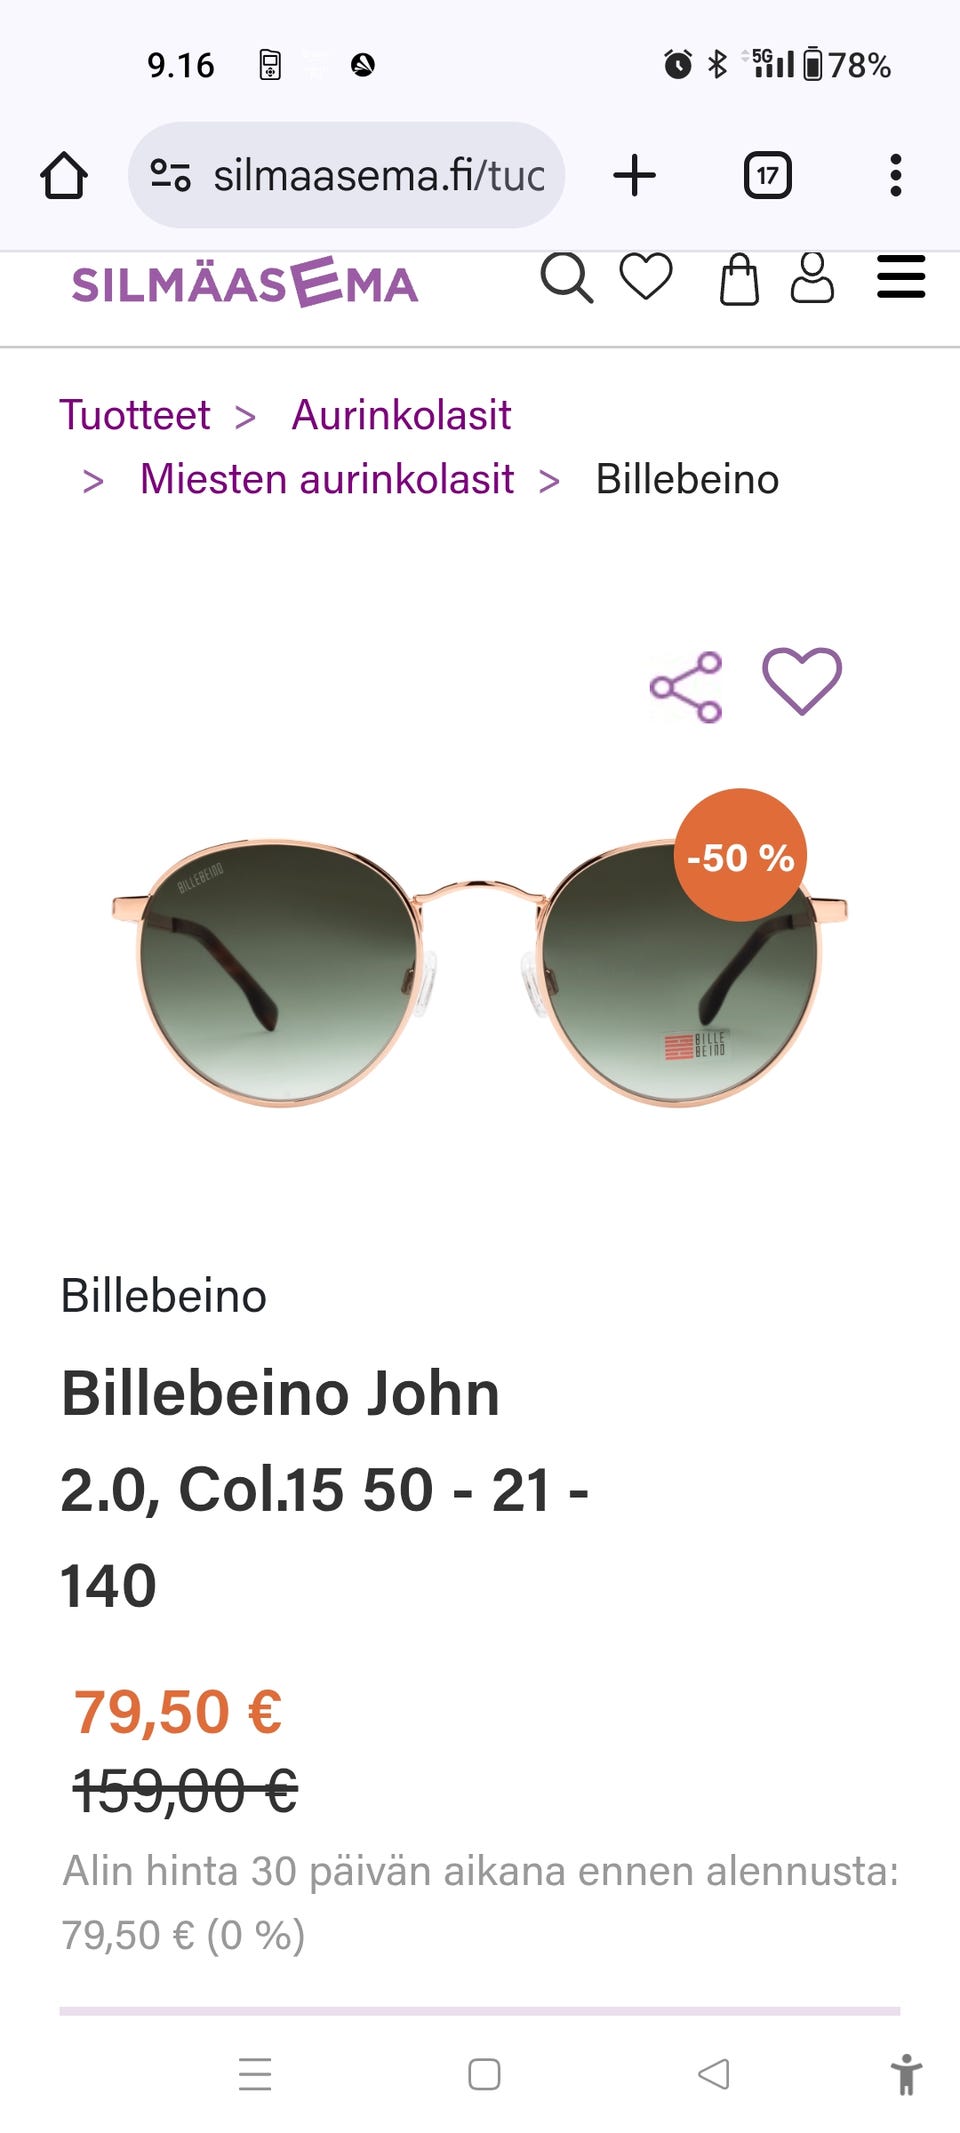This screenshot has height=2133, width=960.
Task: Tap the sunglasses product image
Action: click(480, 972)
